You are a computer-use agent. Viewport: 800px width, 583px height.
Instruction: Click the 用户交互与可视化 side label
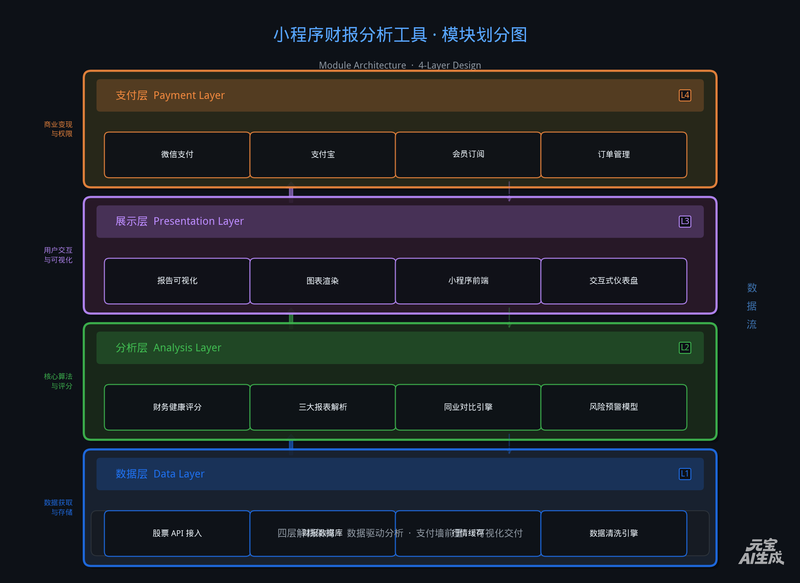tap(58, 255)
